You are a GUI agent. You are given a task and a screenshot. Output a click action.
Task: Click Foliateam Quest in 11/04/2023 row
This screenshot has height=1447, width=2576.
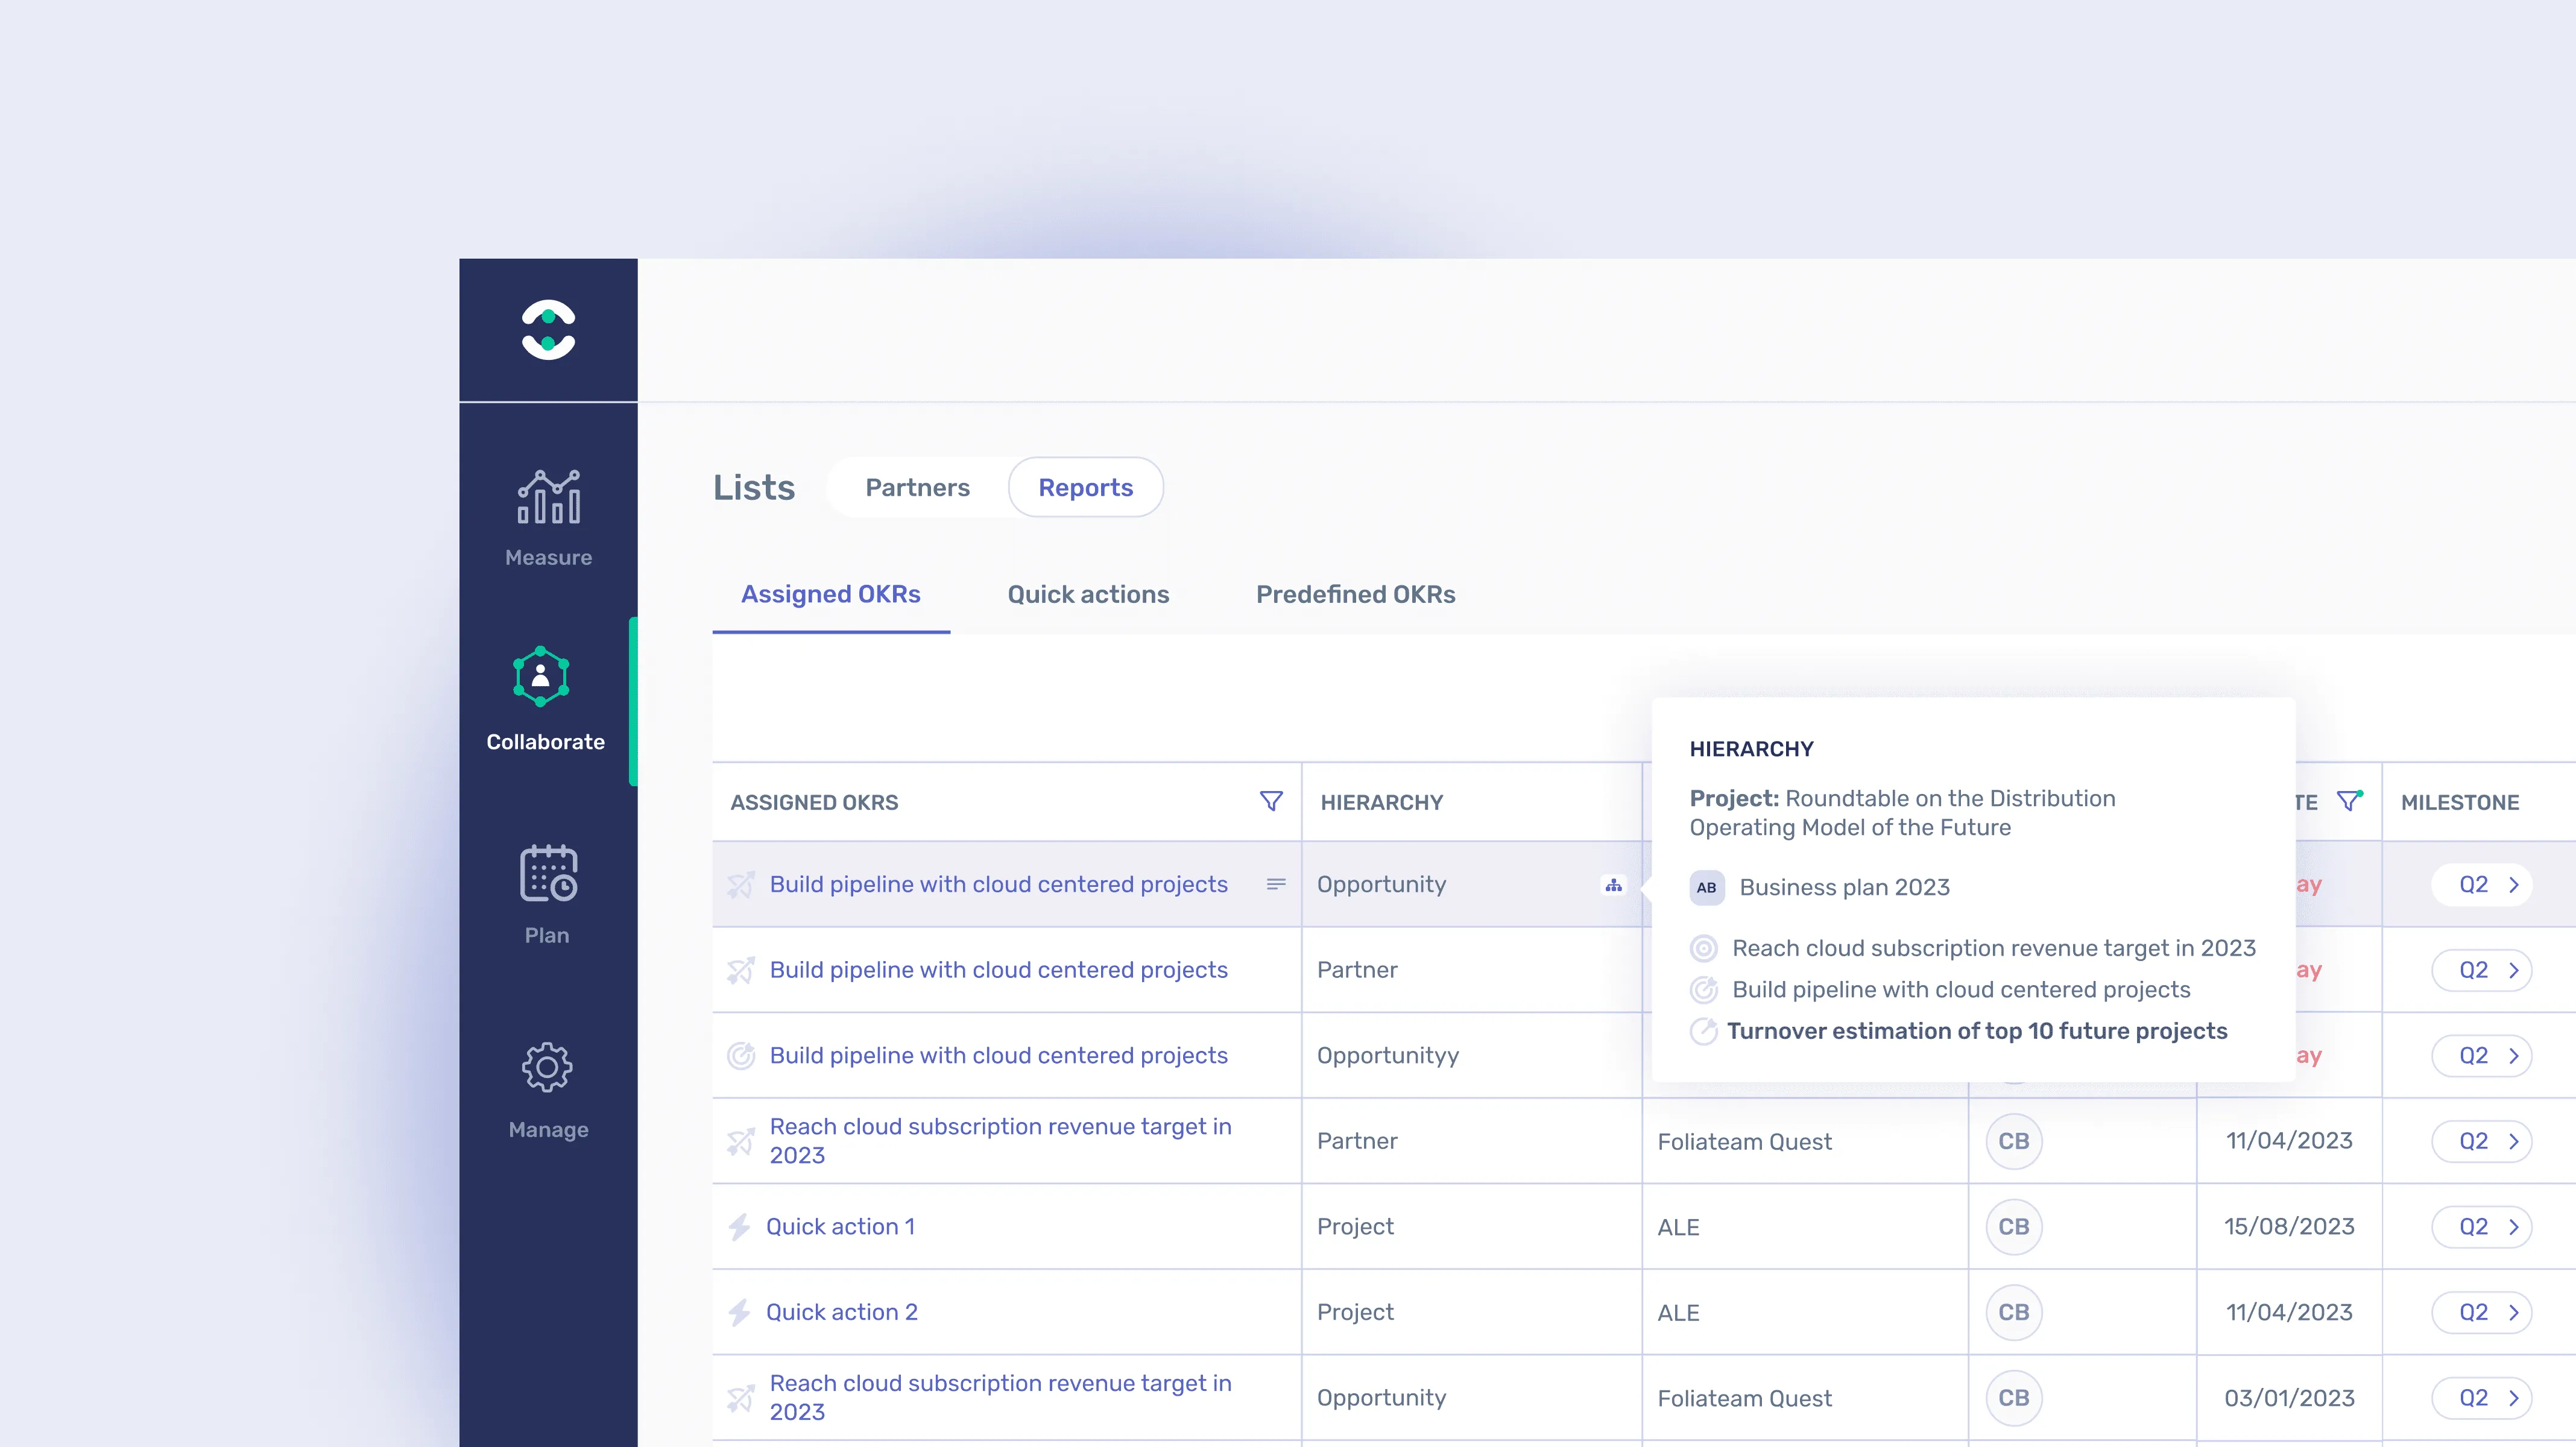[x=1744, y=1142]
